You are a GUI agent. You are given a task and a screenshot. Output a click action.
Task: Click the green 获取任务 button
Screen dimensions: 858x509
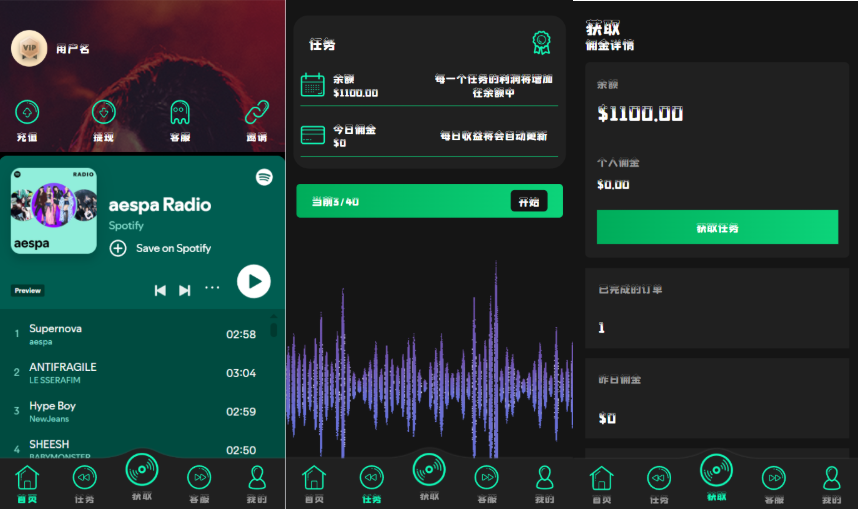[717, 227]
